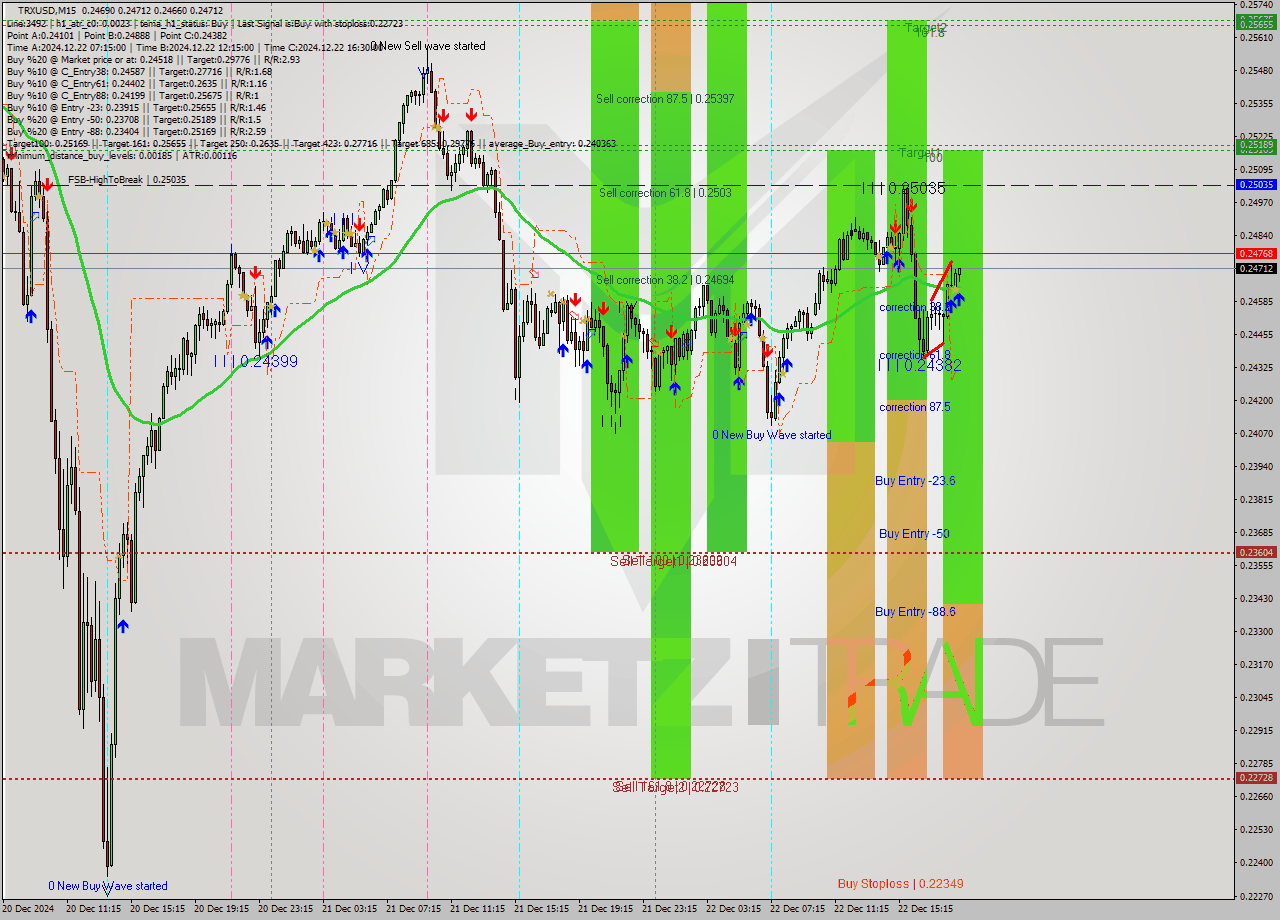1280x920 pixels.
Task: Click the red 0.23604 price tag on axis
Action: click(x=1257, y=552)
